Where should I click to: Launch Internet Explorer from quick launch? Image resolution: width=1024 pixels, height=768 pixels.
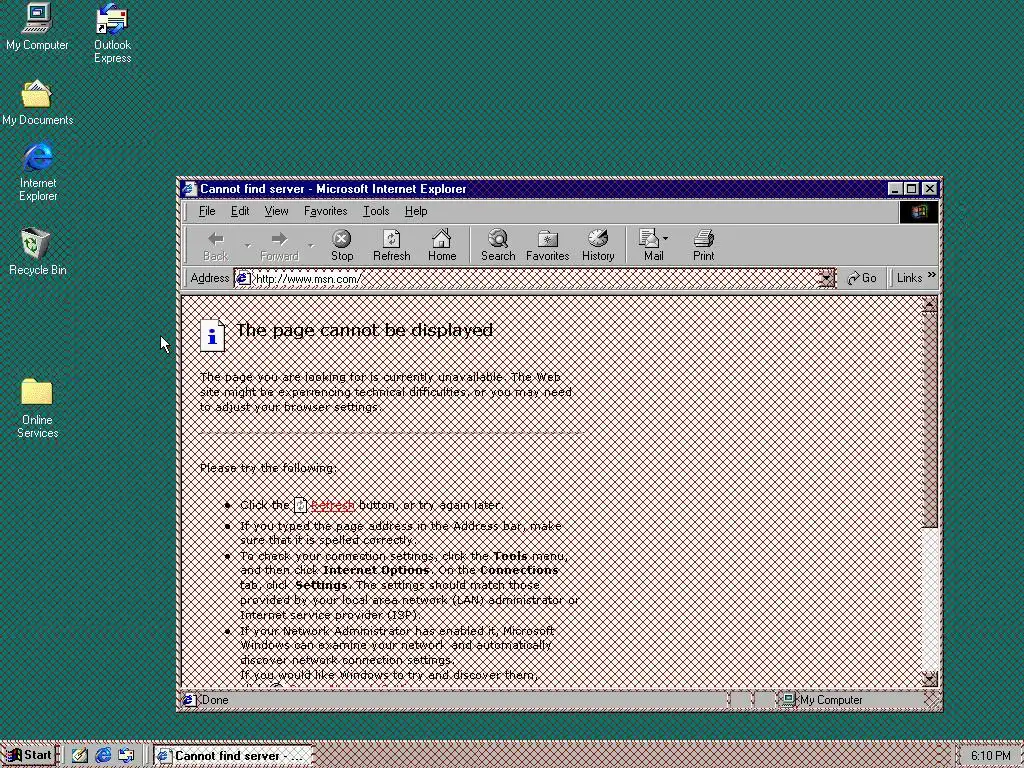[103, 756]
